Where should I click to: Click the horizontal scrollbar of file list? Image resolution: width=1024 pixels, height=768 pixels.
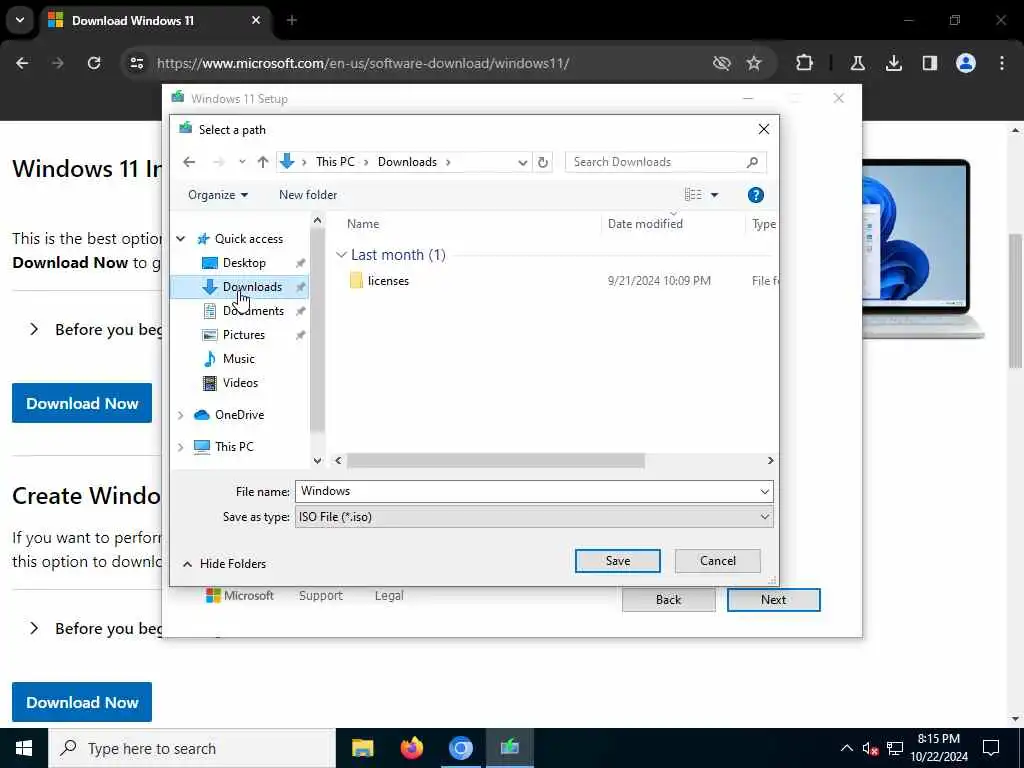pyautogui.click(x=495, y=460)
